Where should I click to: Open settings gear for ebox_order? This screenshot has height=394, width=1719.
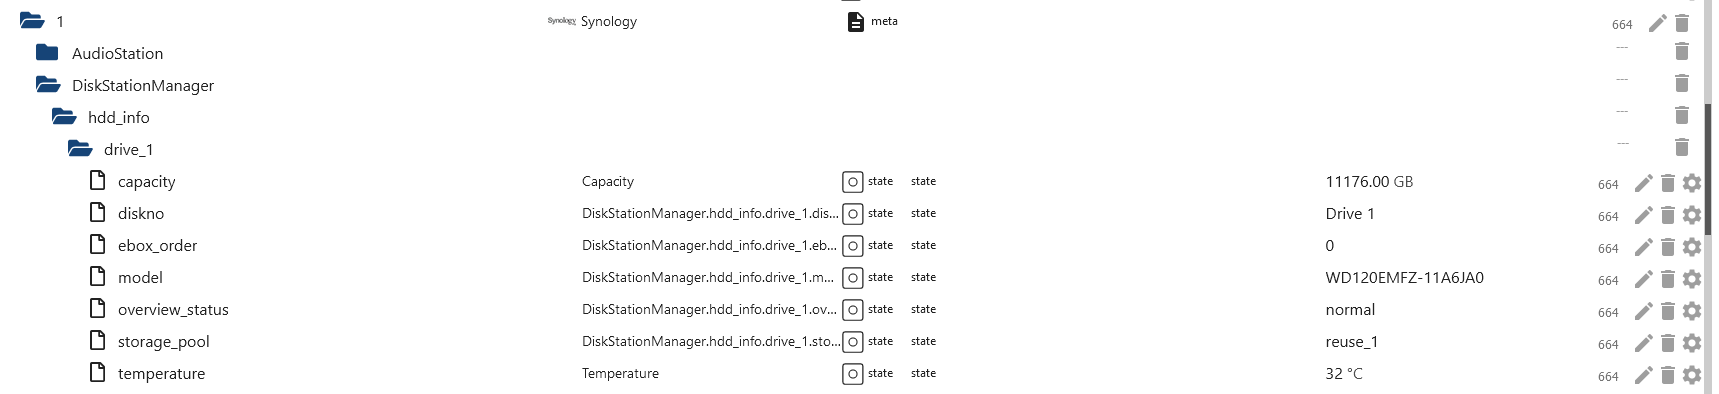coord(1691,247)
